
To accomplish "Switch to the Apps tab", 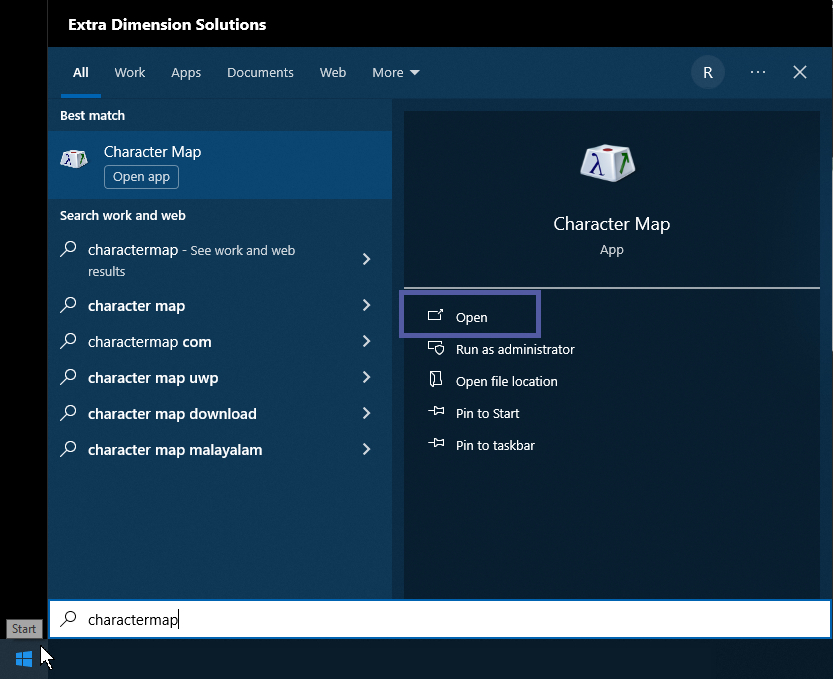I will click(x=186, y=73).
